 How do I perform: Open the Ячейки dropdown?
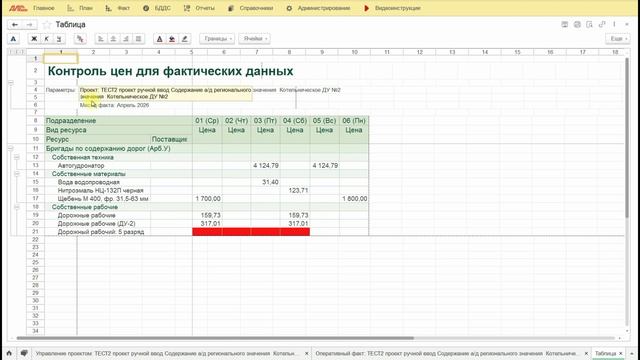tap(255, 39)
